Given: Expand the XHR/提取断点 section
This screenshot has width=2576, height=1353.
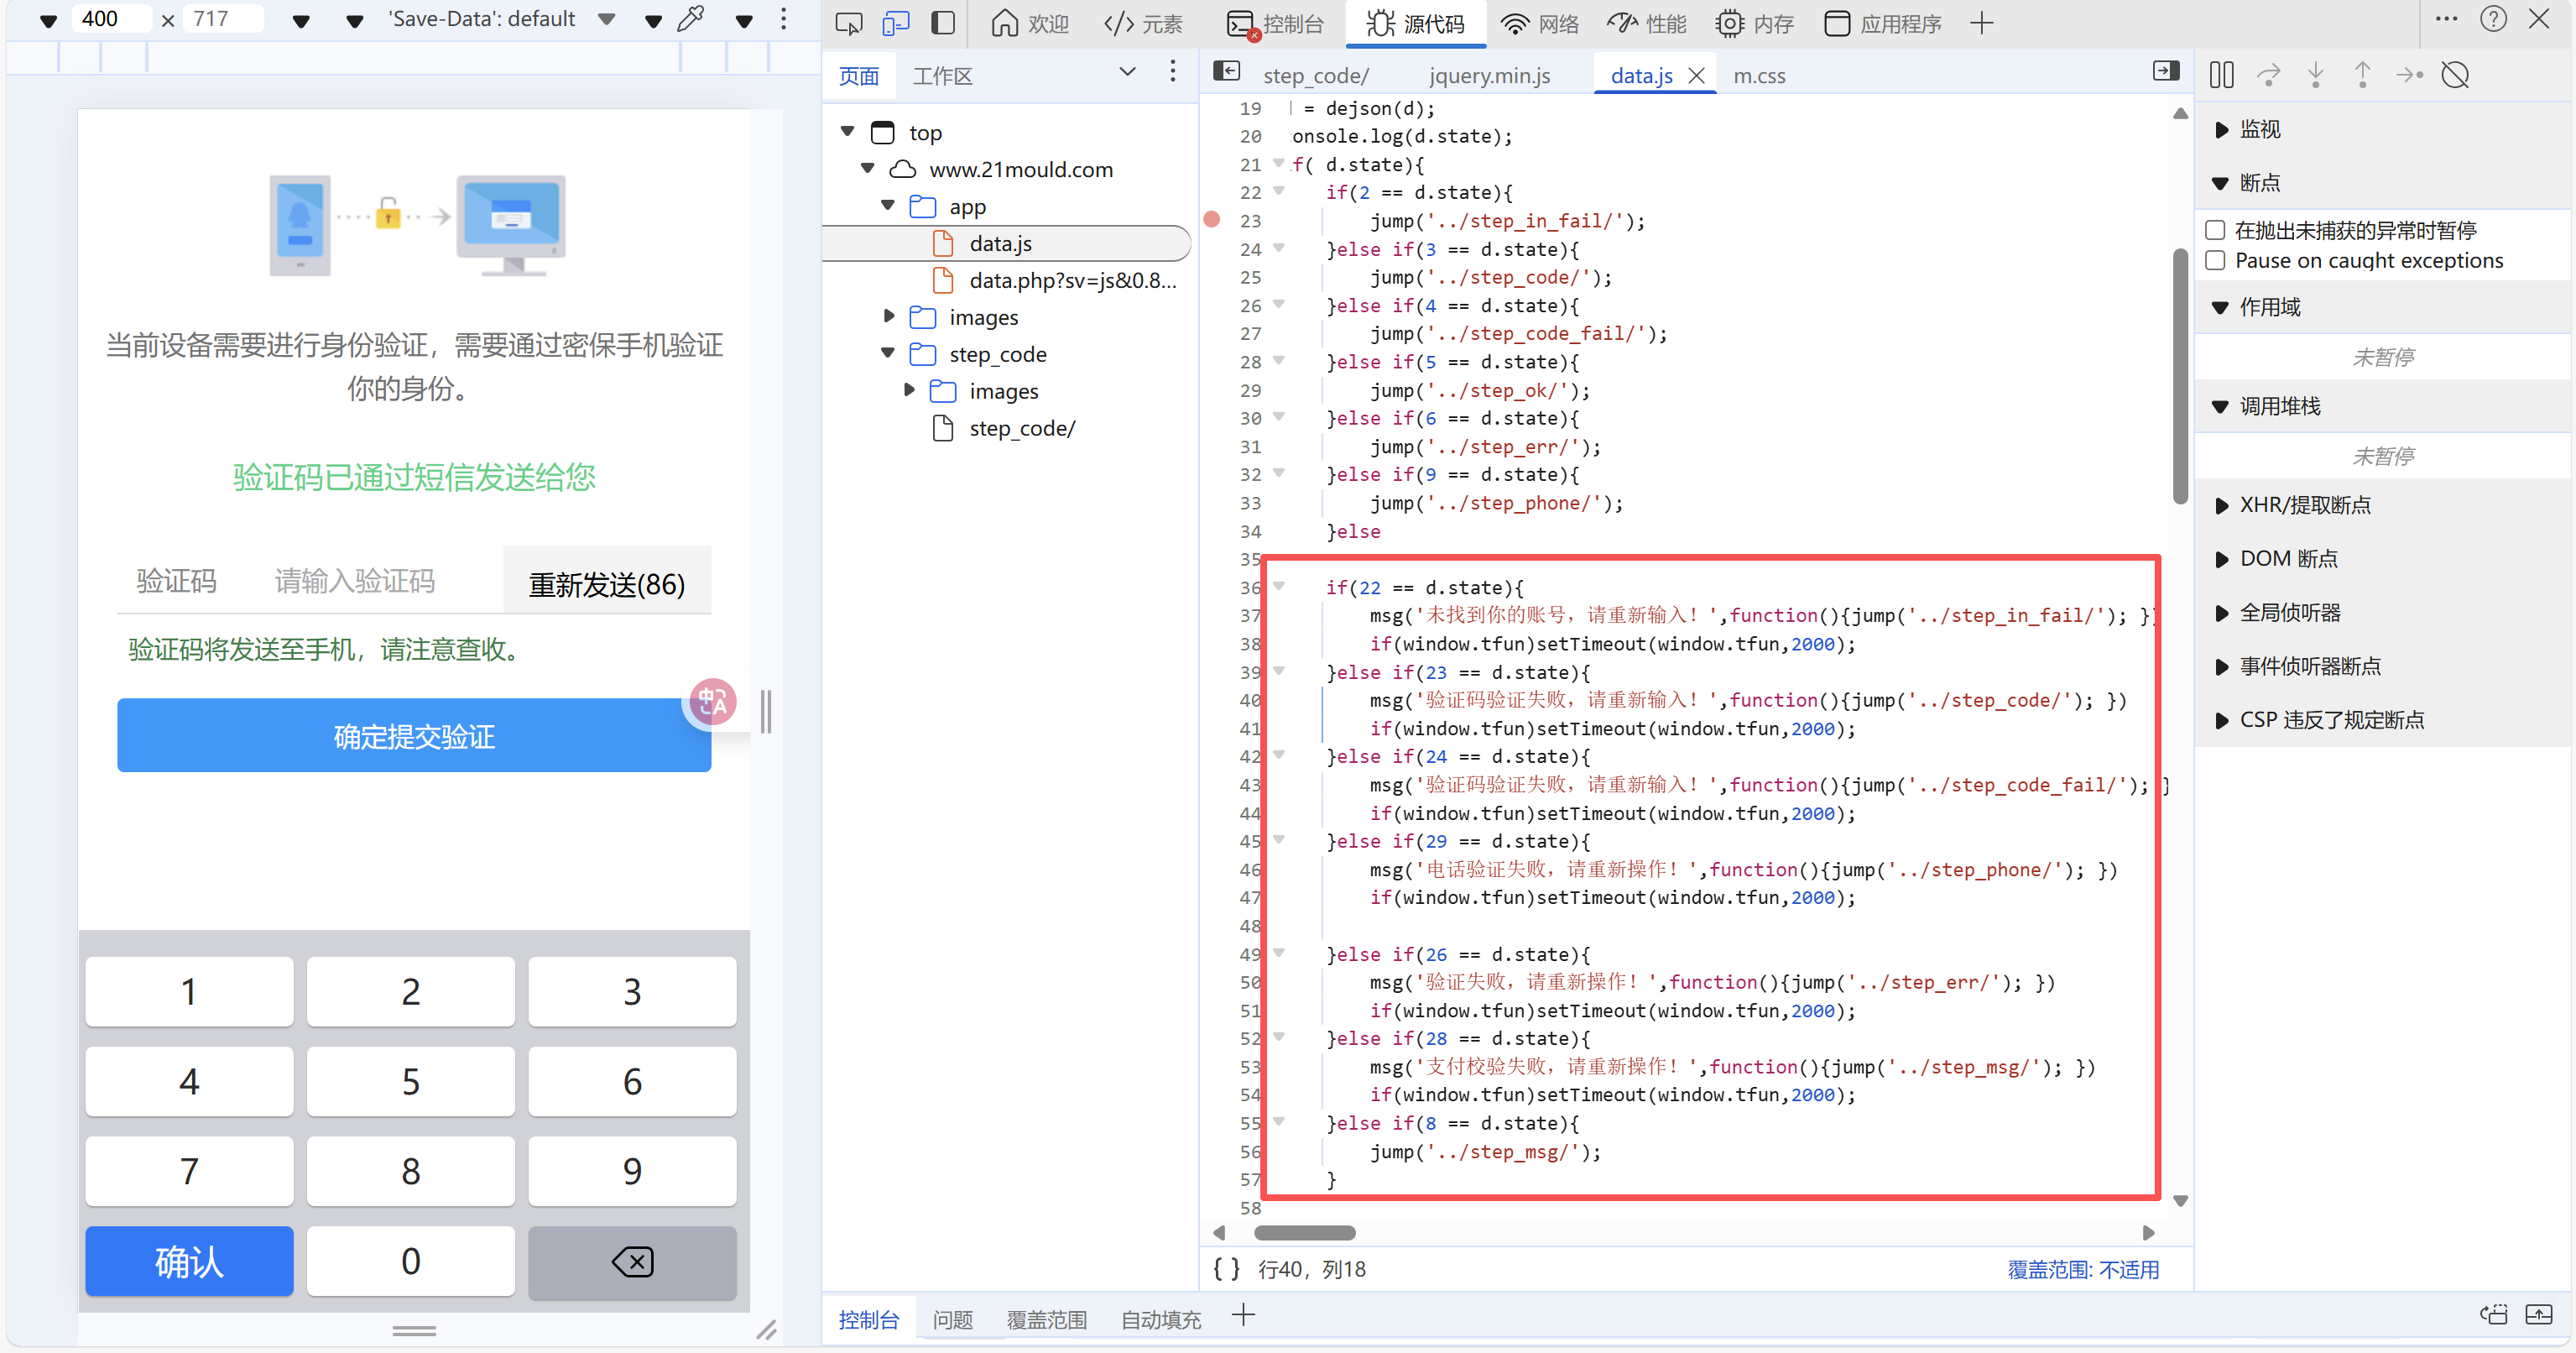Looking at the screenshot, I should (x=2222, y=505).
